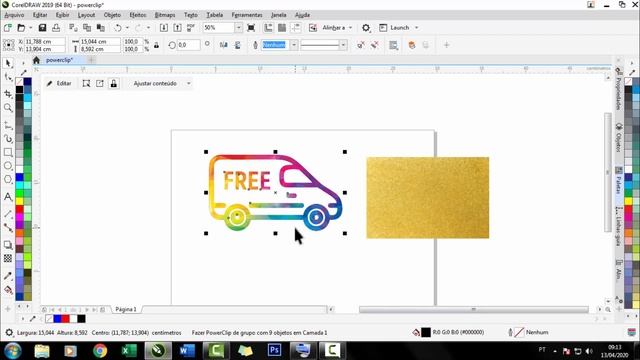This screenshot has height=360, width=640.
Task: Select the Connector tool
Action: click(8, 228)
